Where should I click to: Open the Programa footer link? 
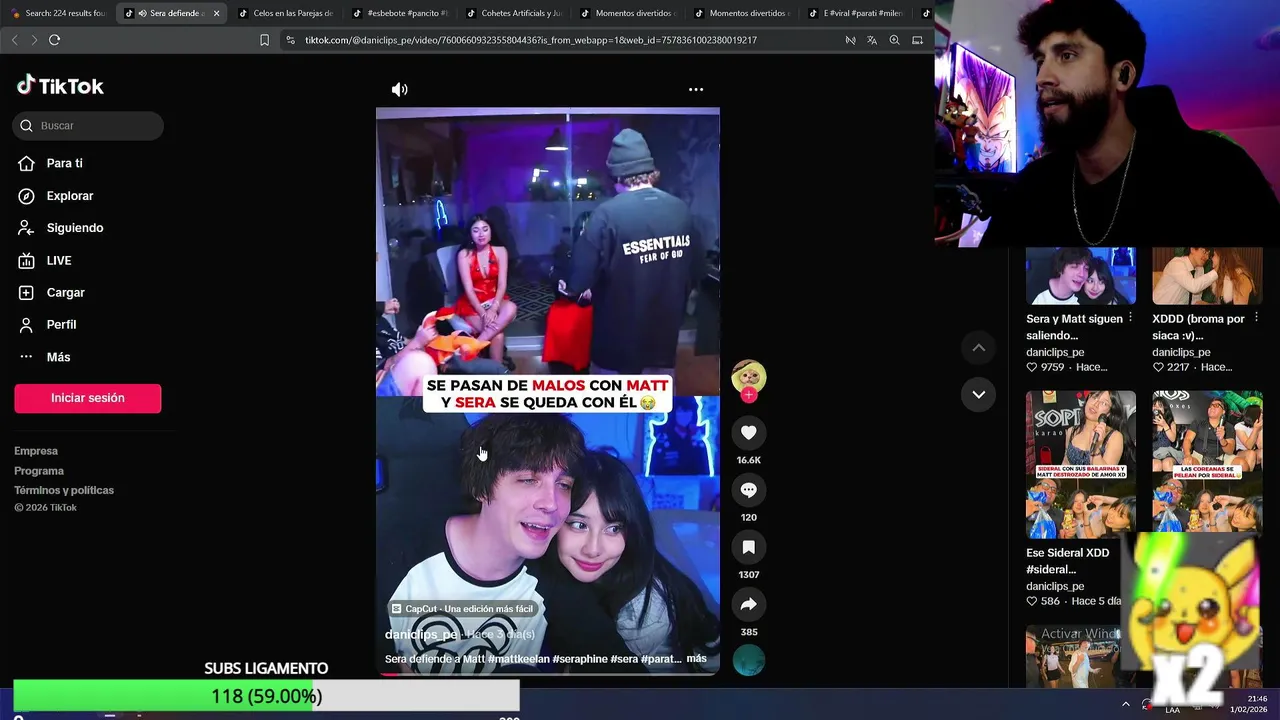click(x=39, y=471)
